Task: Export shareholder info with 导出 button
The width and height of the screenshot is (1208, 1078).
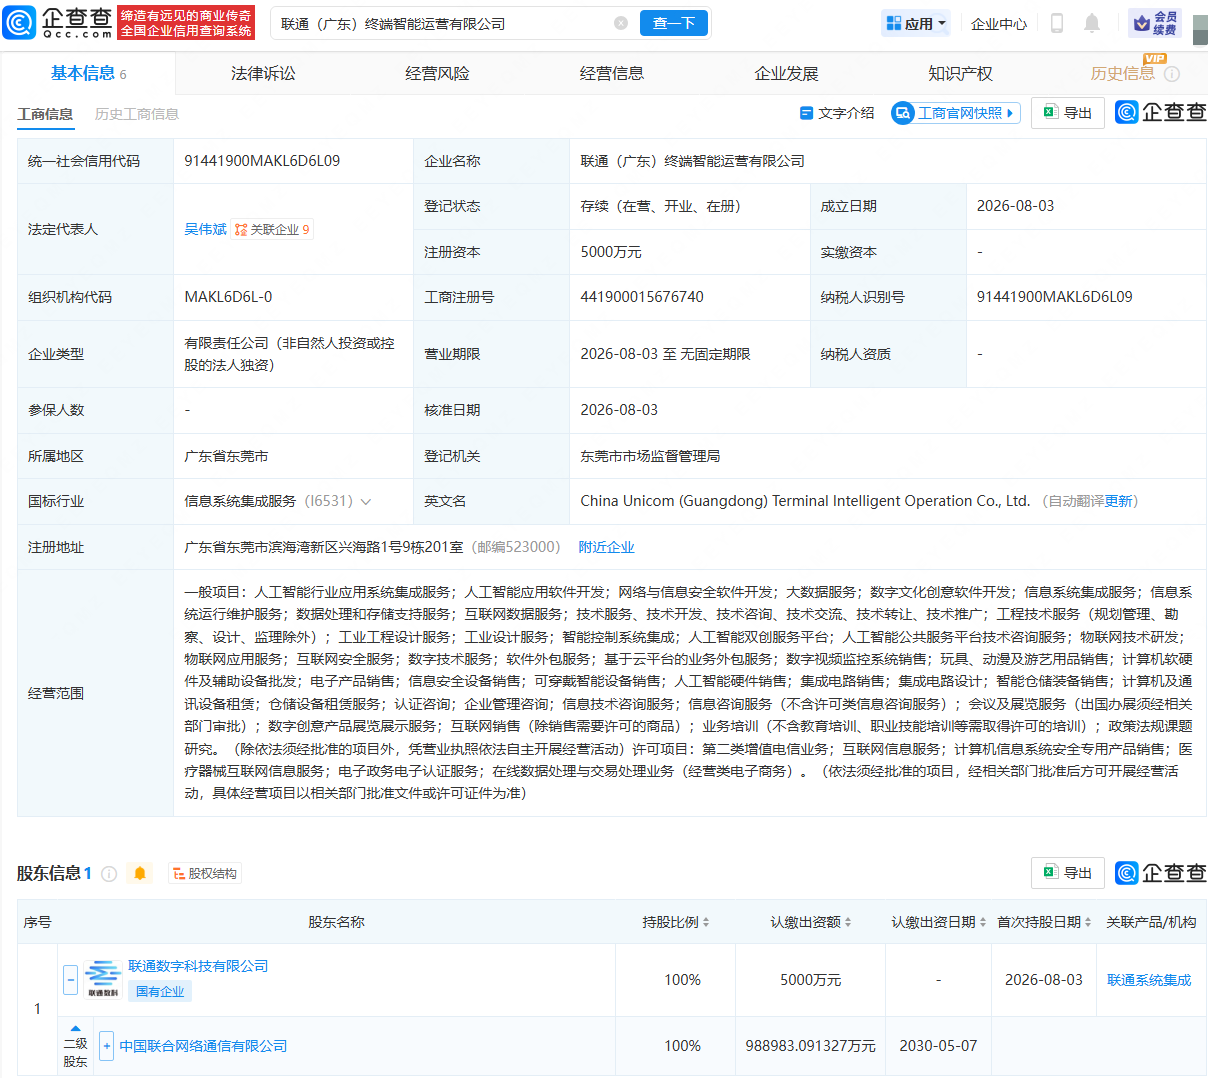Action: [x=1068, y=873]
